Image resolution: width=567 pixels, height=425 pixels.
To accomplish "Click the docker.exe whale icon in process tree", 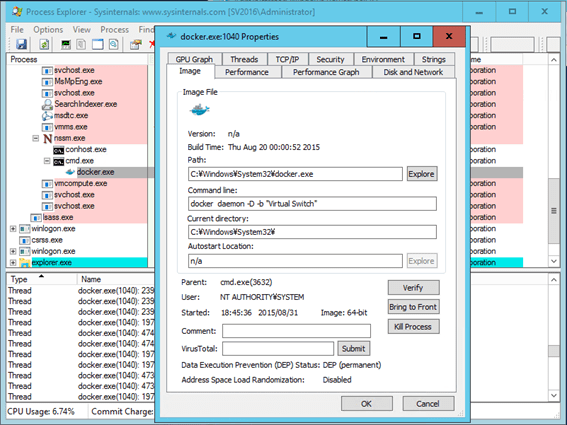I will [x=70, y=172].
